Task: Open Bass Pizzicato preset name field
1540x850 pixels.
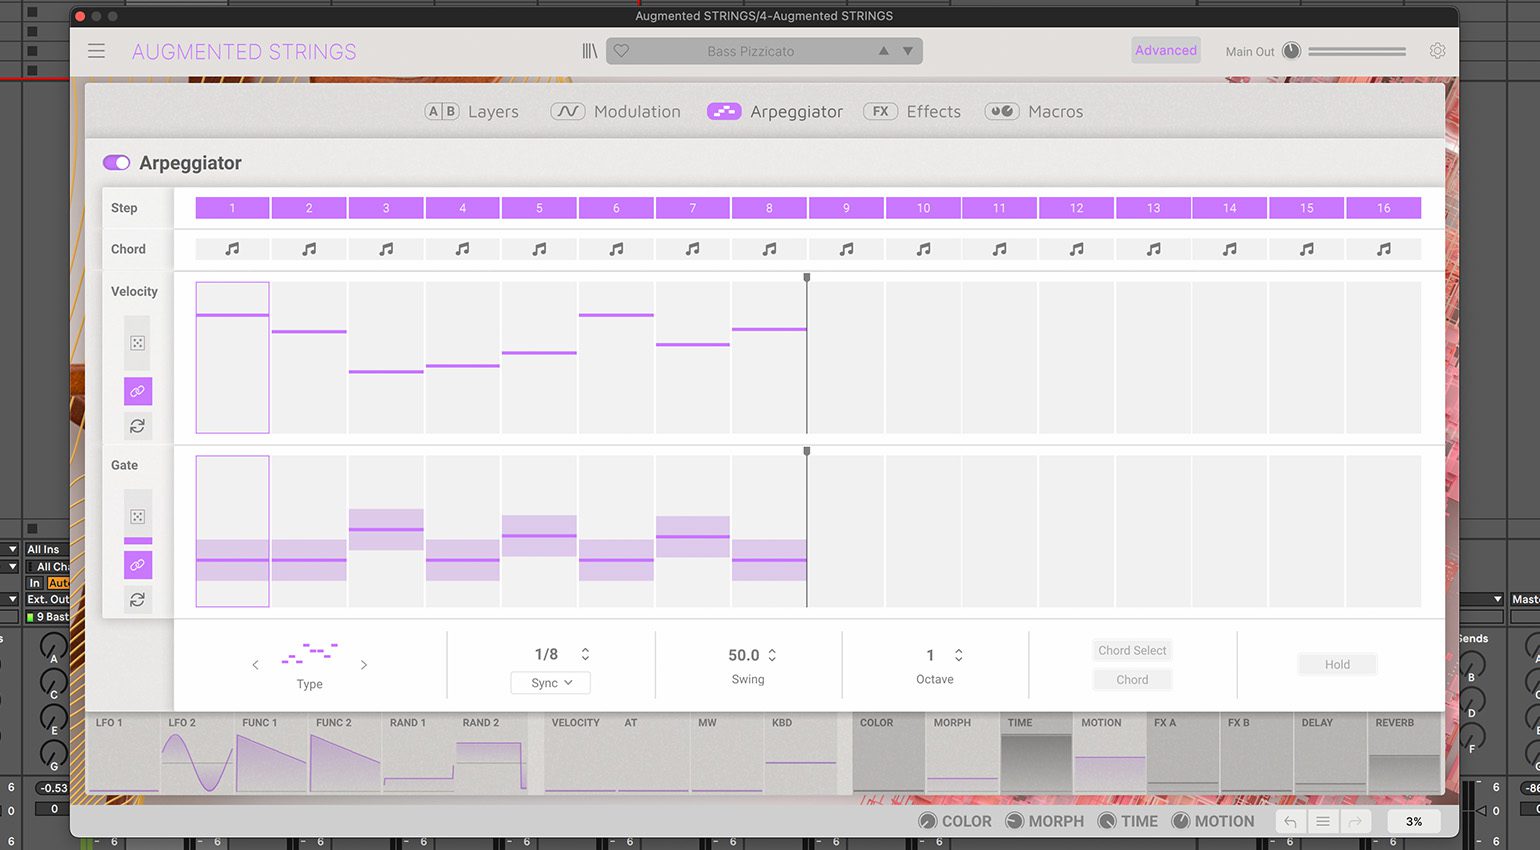Action: coord(751,51)
